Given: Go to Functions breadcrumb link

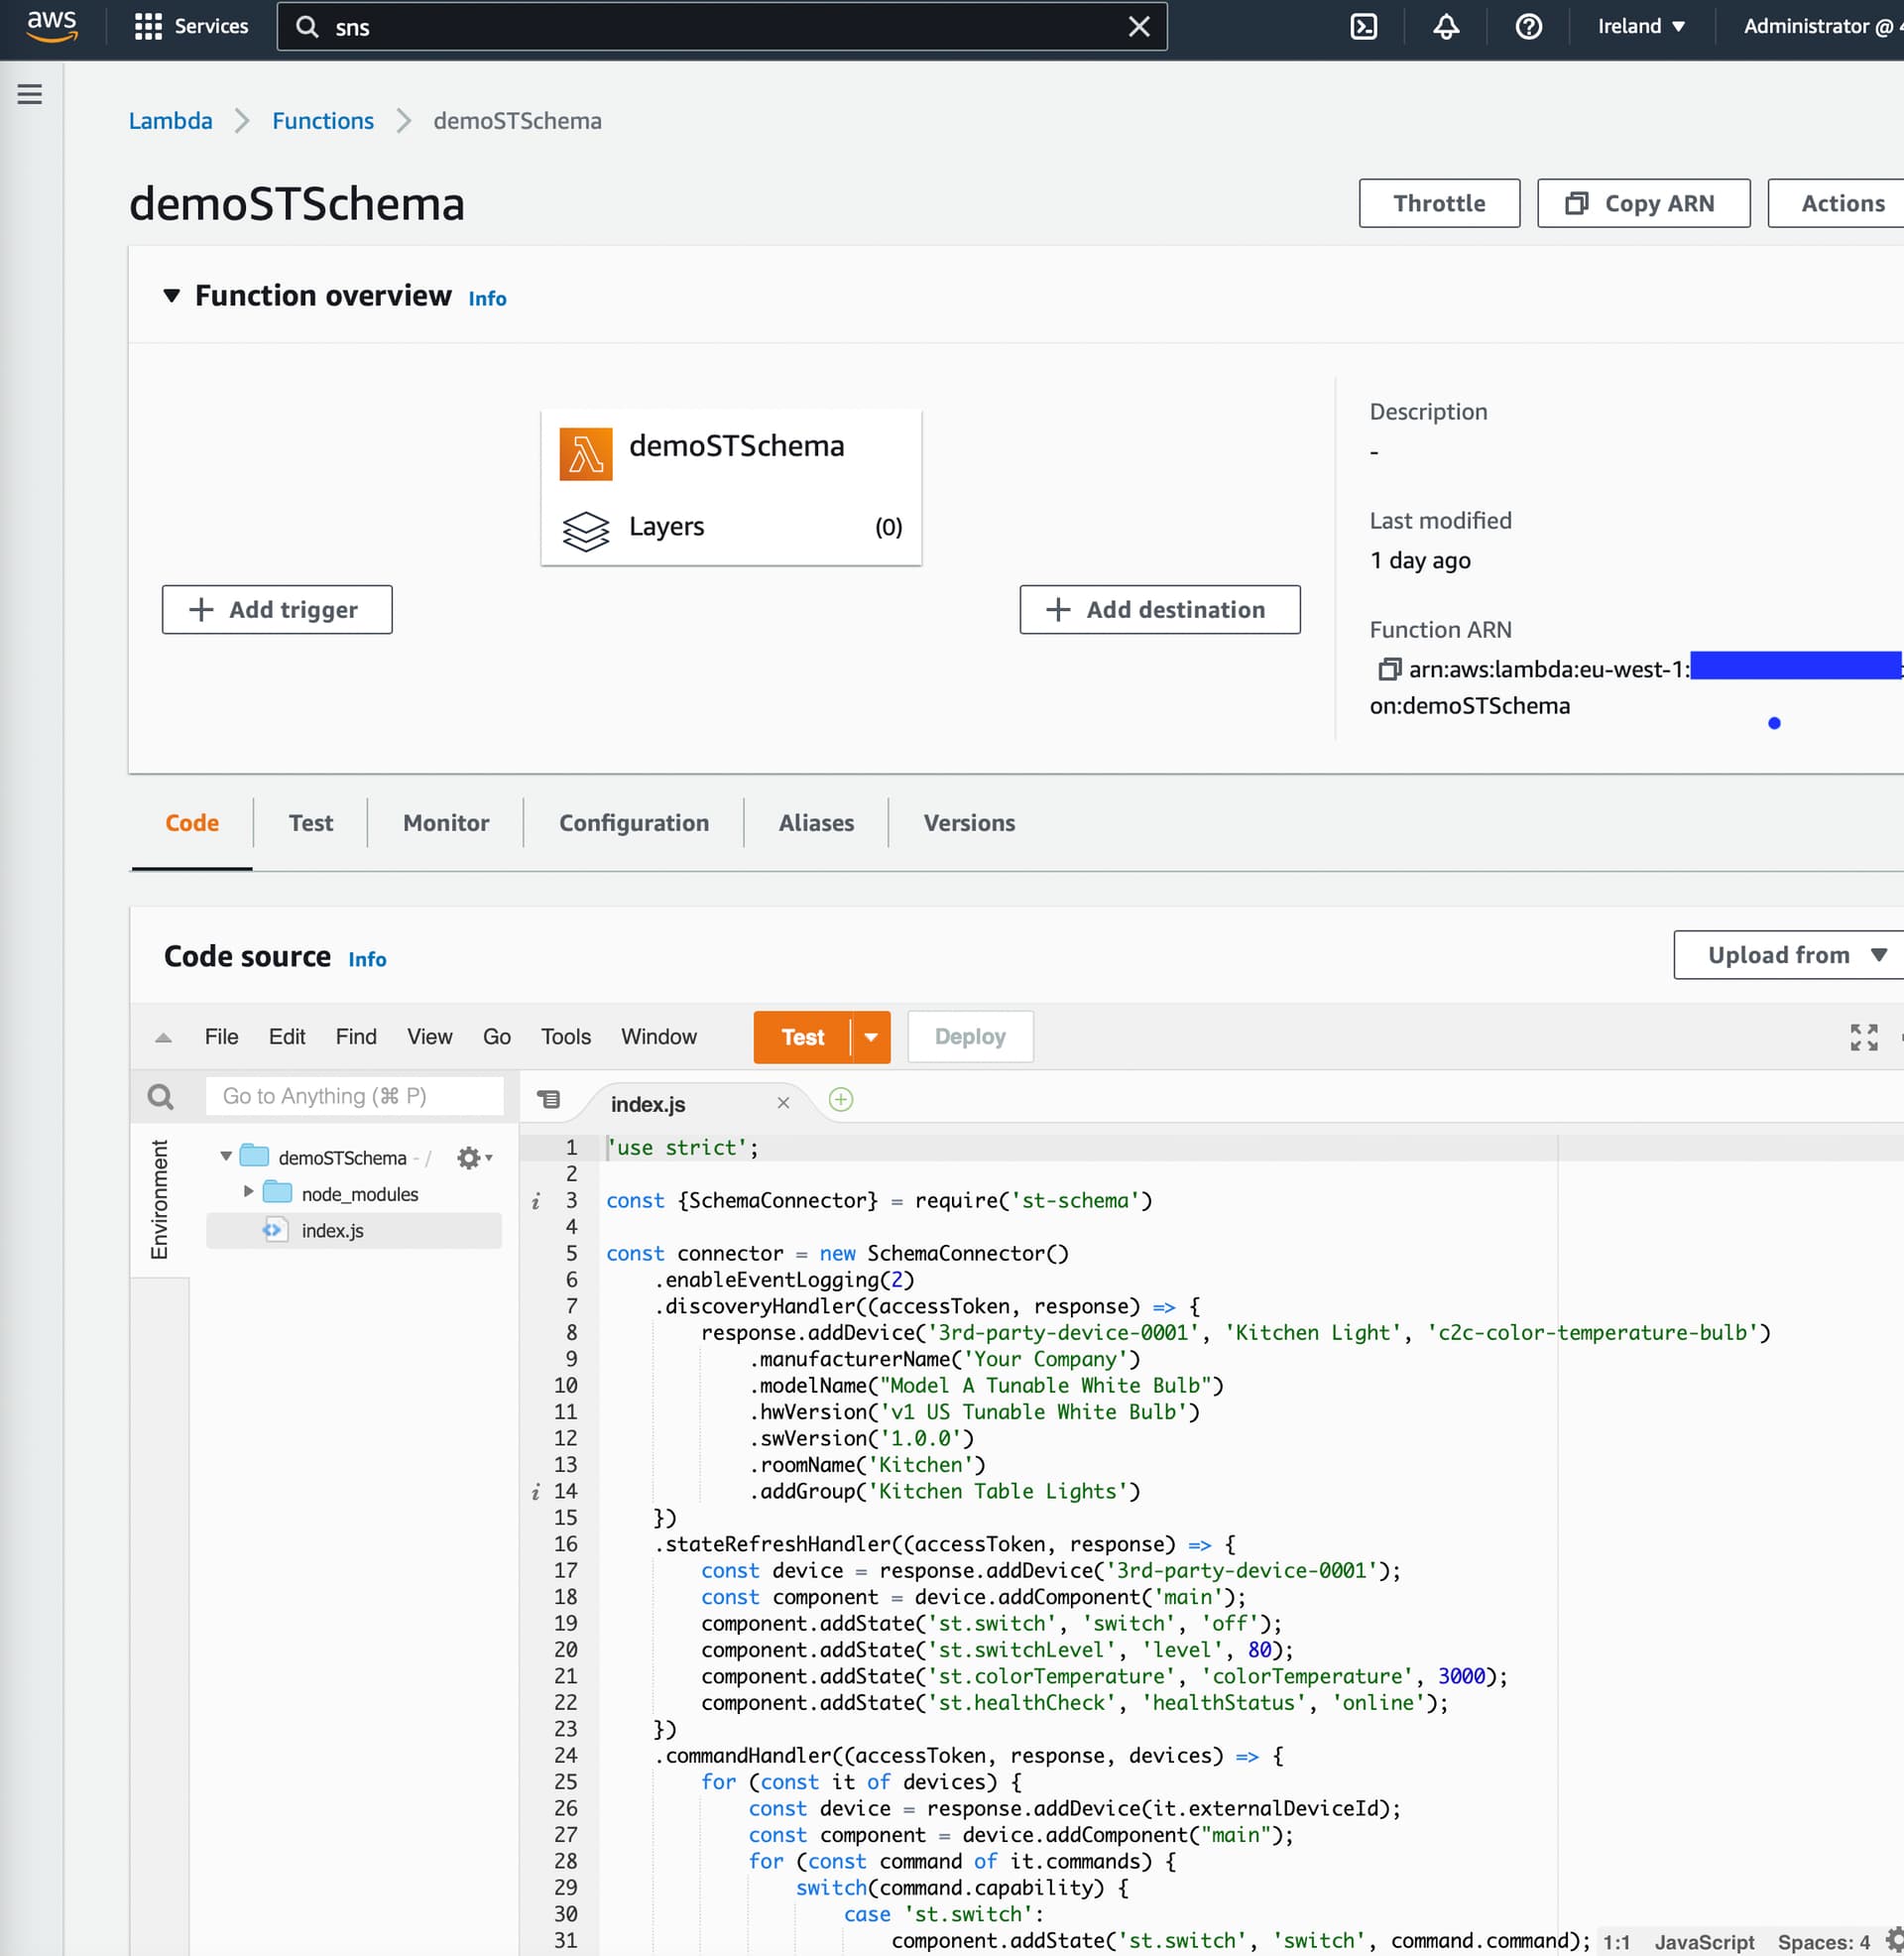Looking at the screenshot, I should [x=322, y=121].
